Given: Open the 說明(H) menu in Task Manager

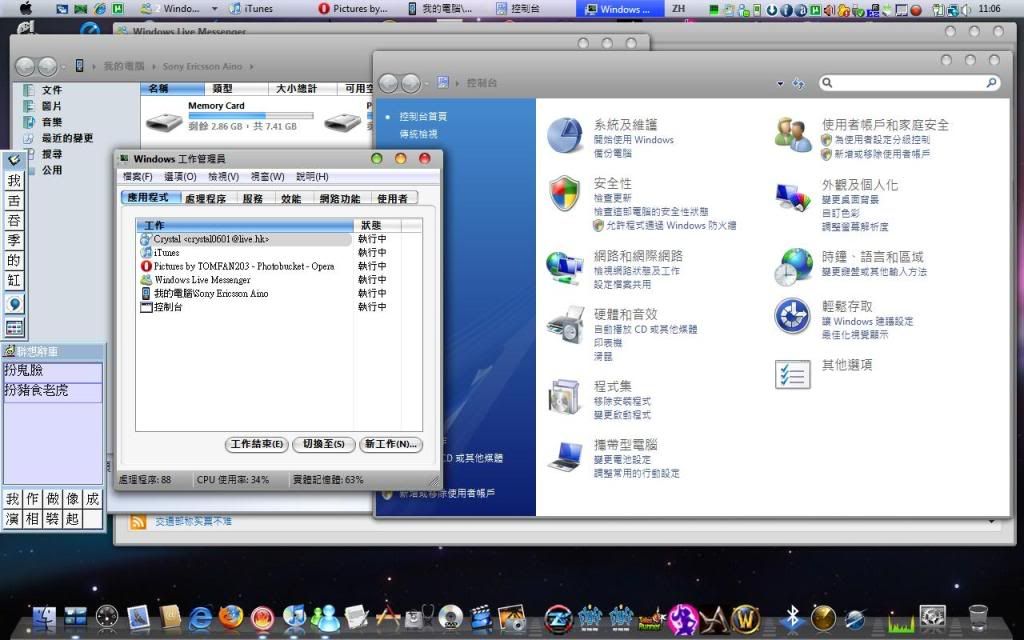Looking at the screenshot, I should coord(312,176).
